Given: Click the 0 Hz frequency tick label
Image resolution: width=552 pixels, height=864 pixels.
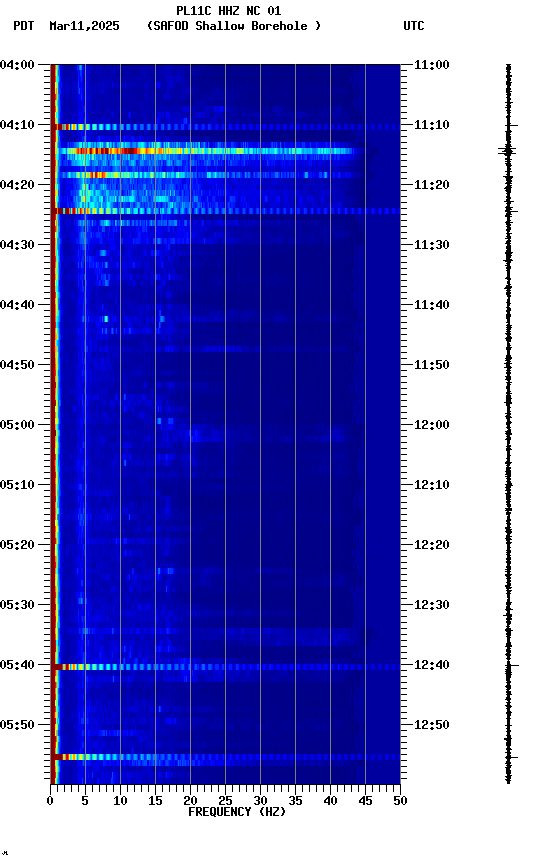Looking at the screenshot, I should click(x=50, y=801).
